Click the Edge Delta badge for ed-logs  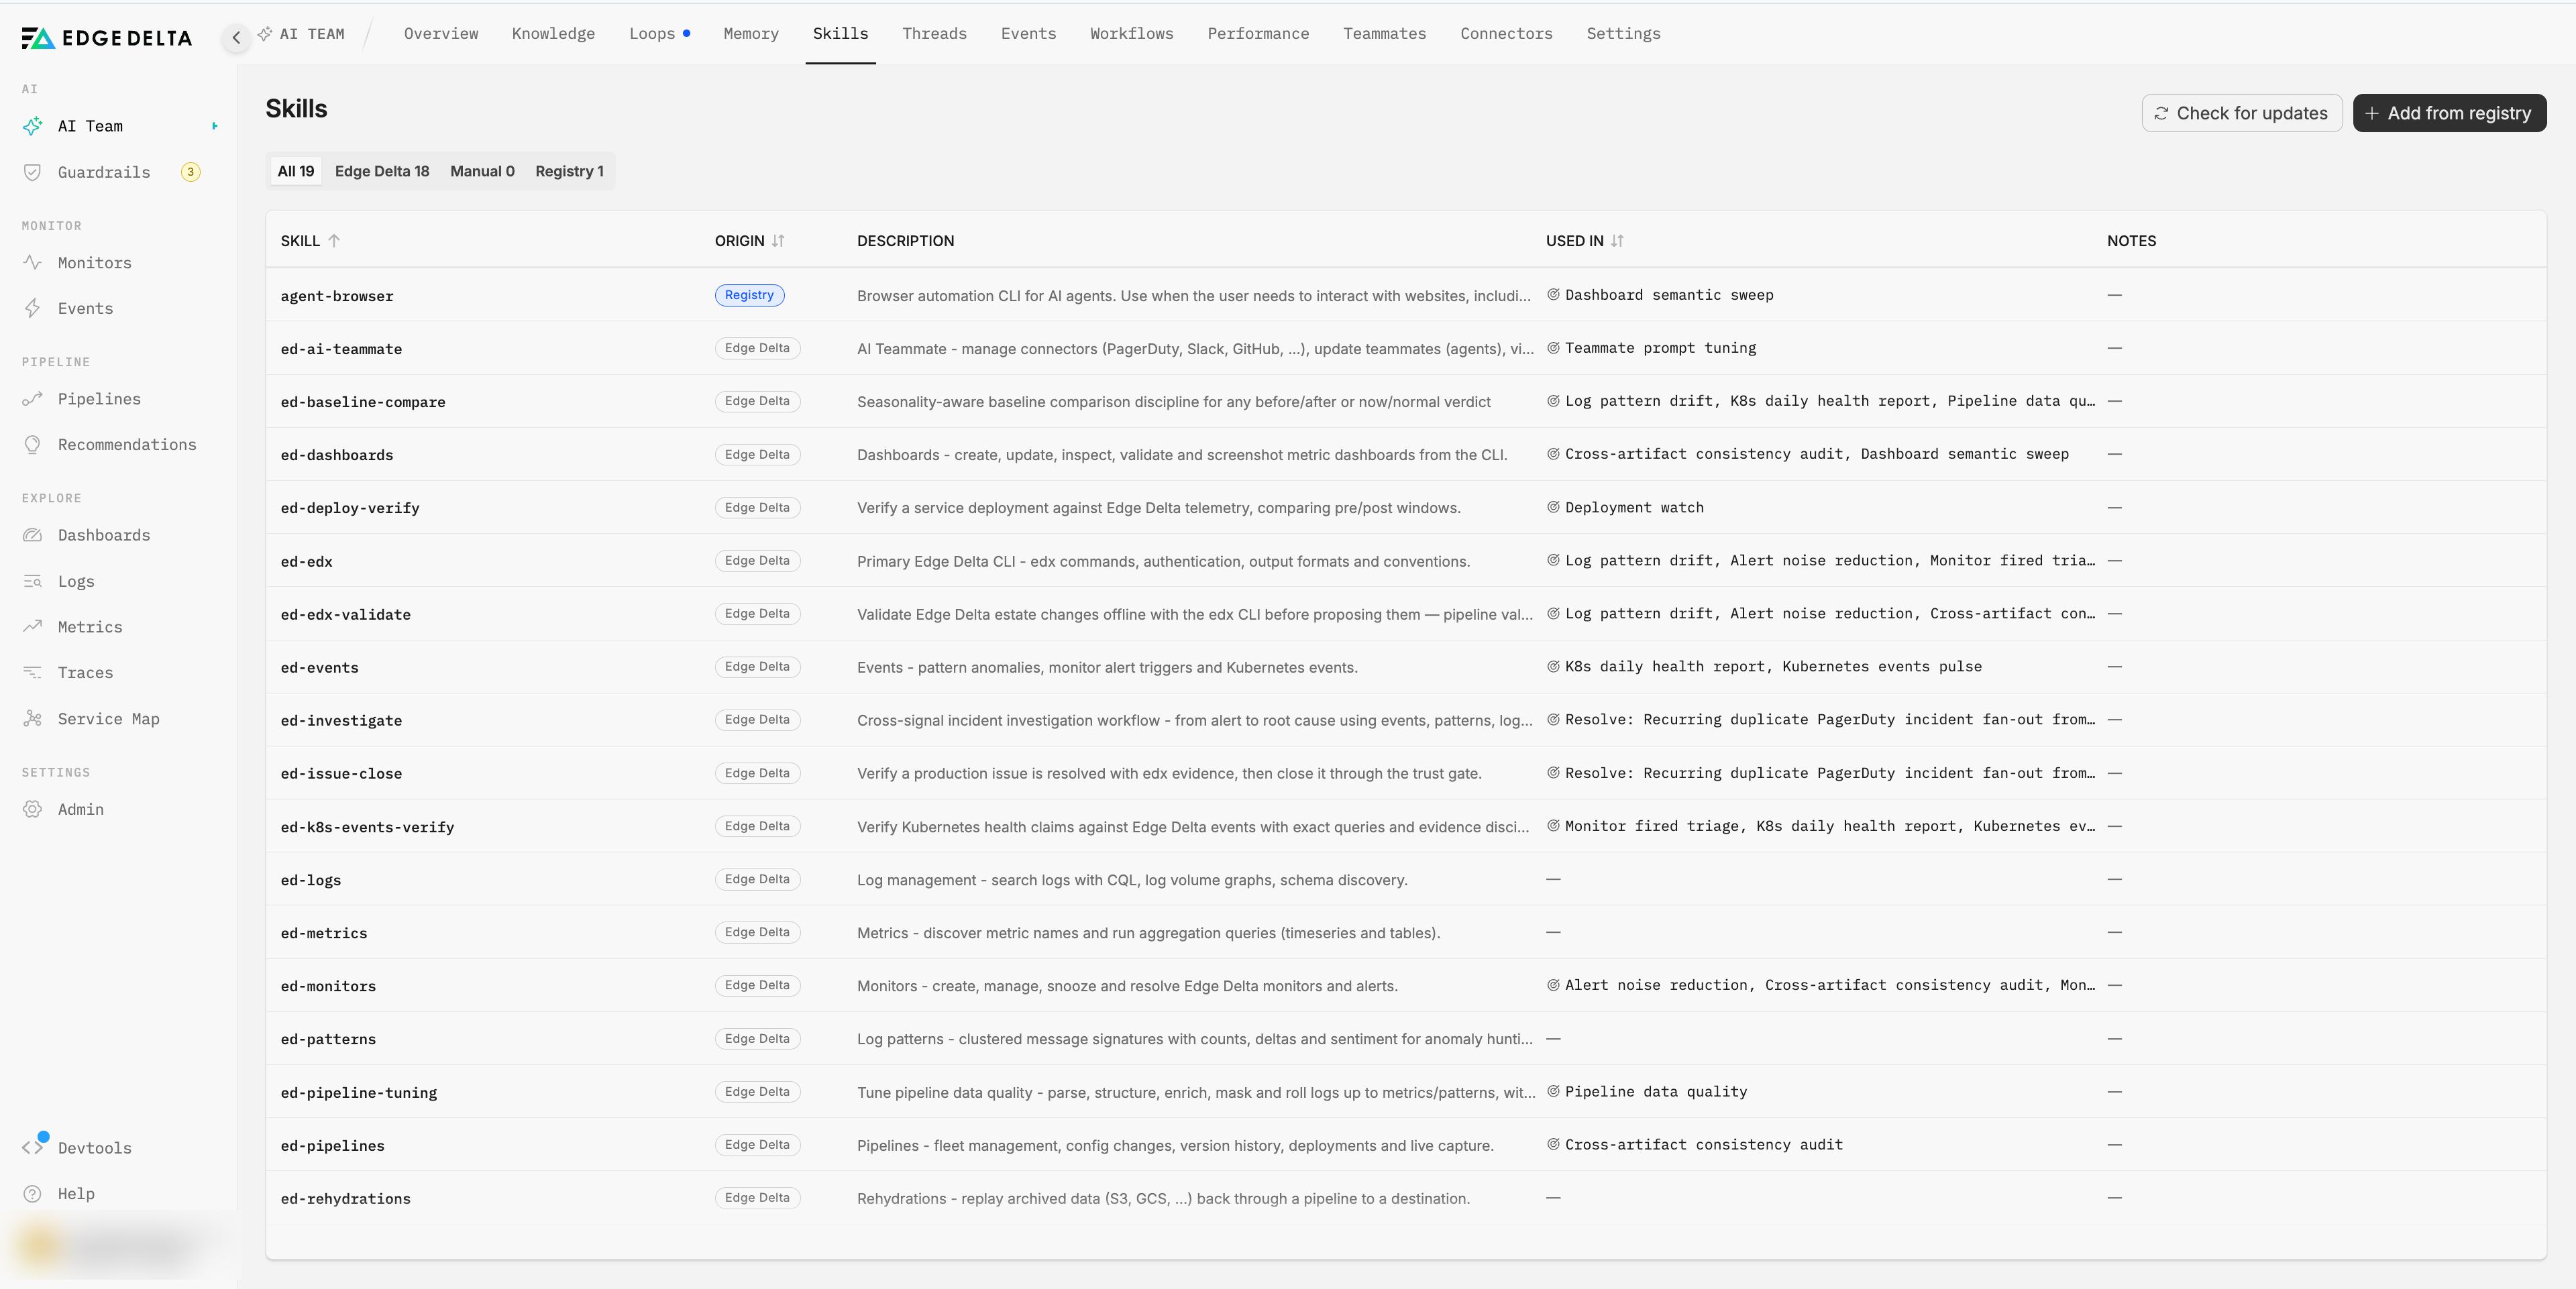pos(757,879)
